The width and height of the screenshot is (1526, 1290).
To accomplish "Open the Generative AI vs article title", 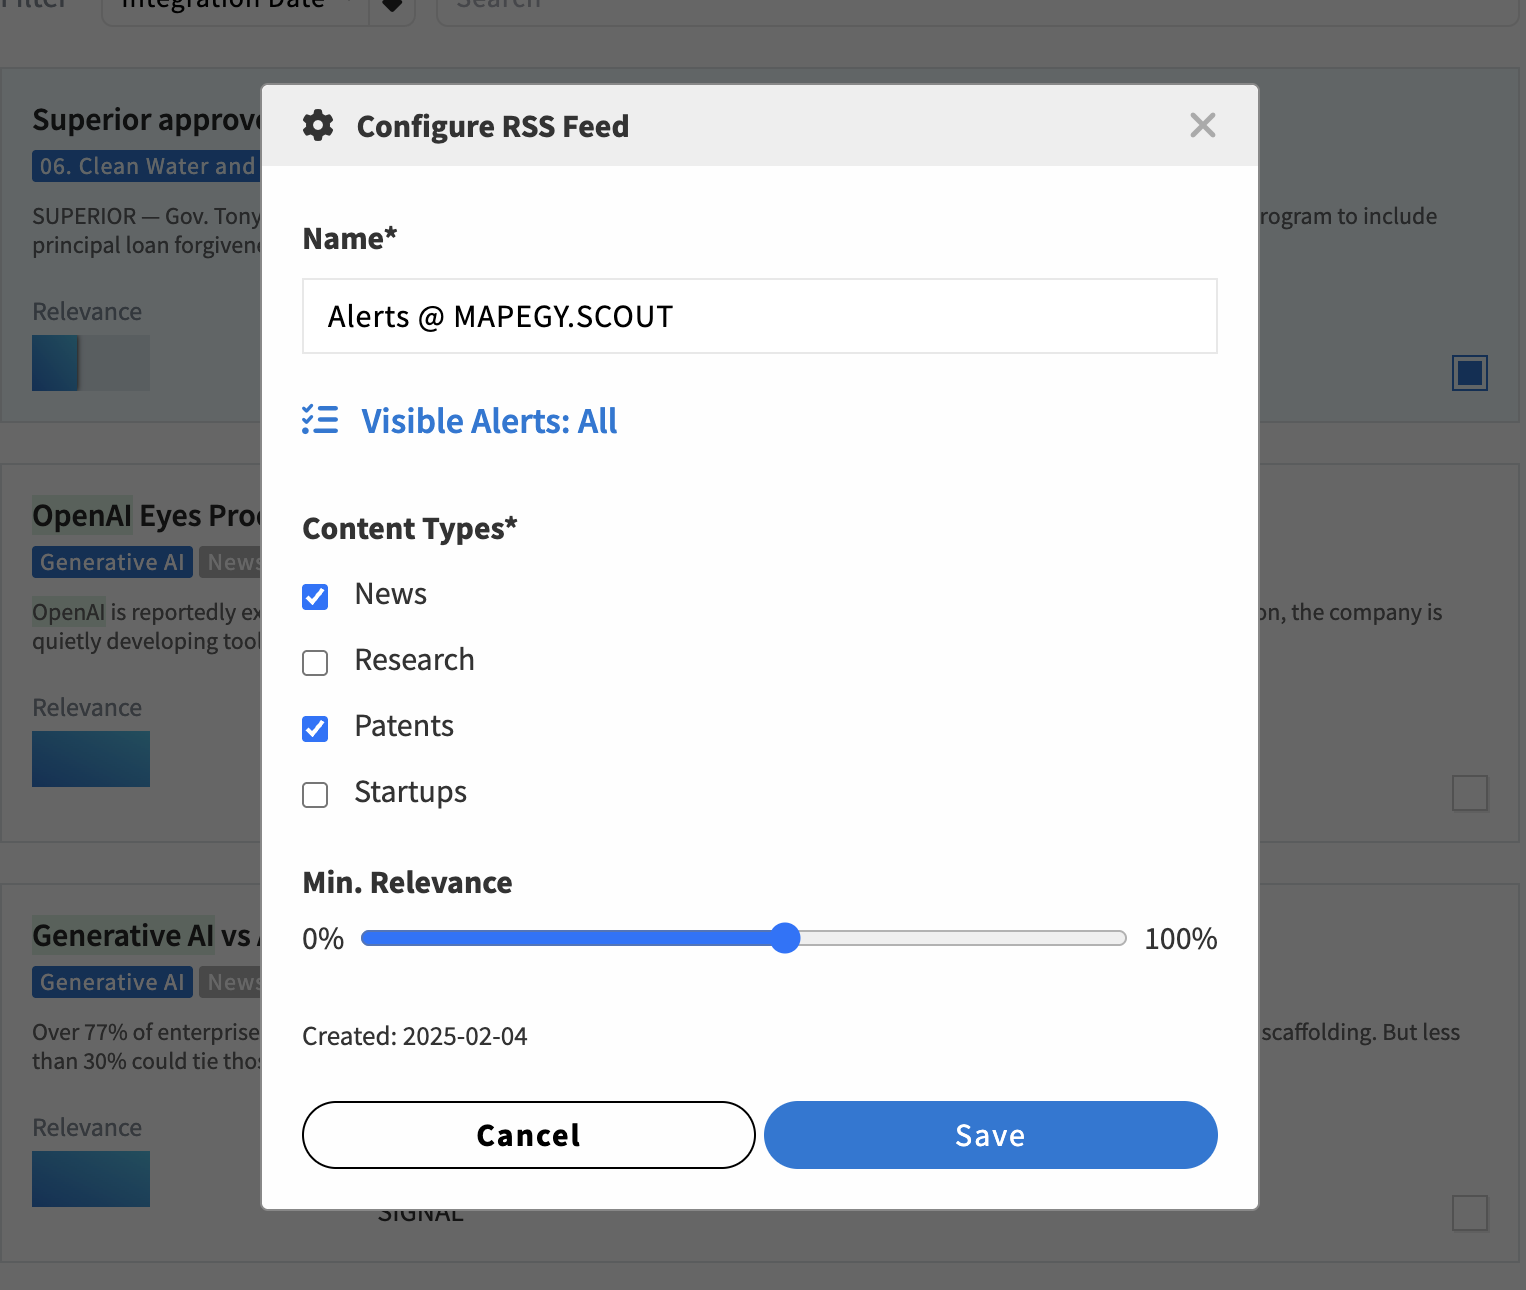I will pos(147,935).
